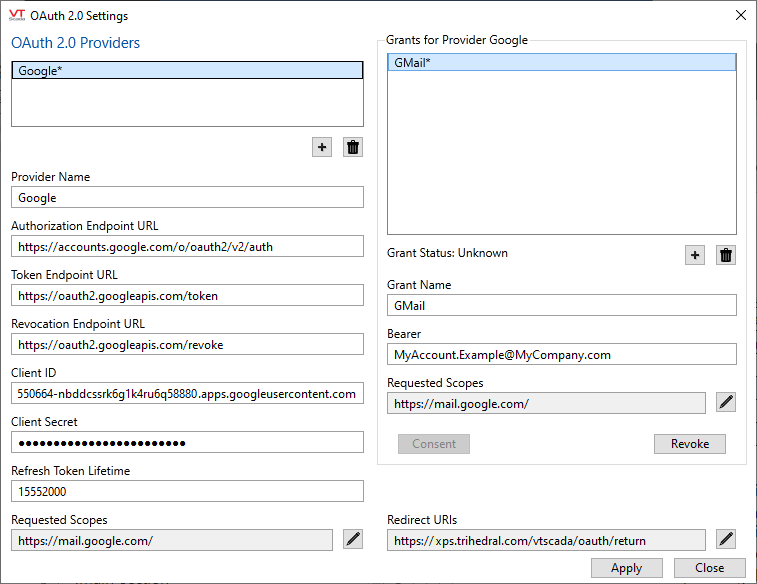Edit Redirect URIs using pencil icon
Viewport: 757px width, 584px height.
click(726, 540)
